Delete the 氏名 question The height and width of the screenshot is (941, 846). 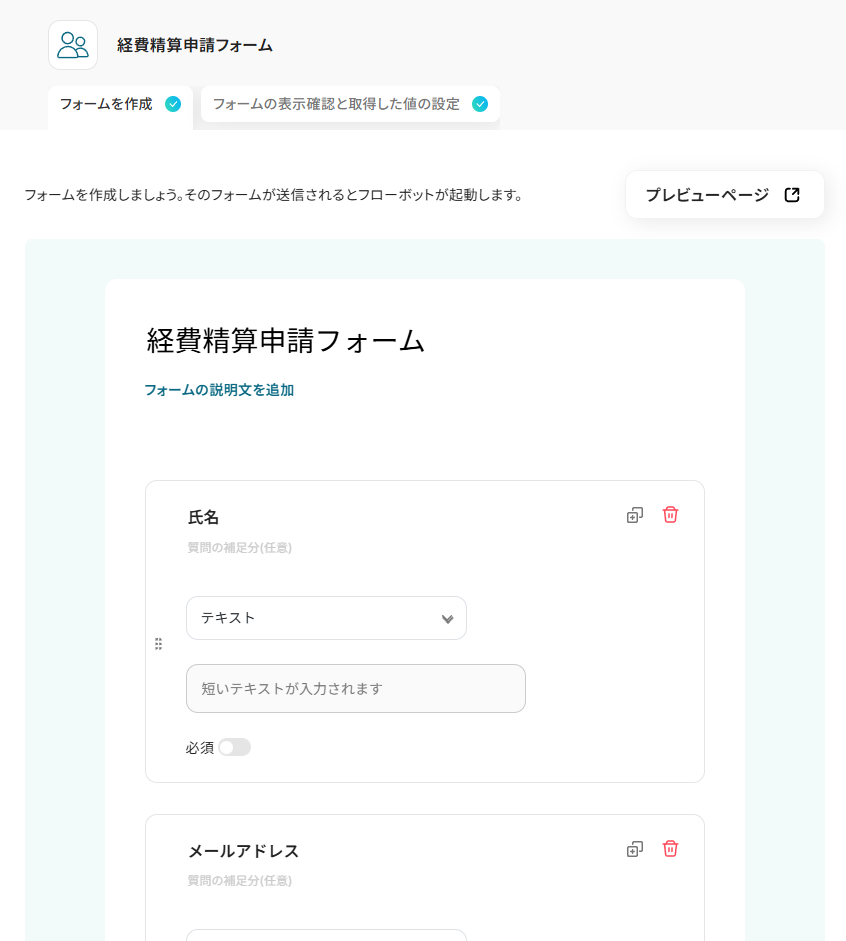670,515
